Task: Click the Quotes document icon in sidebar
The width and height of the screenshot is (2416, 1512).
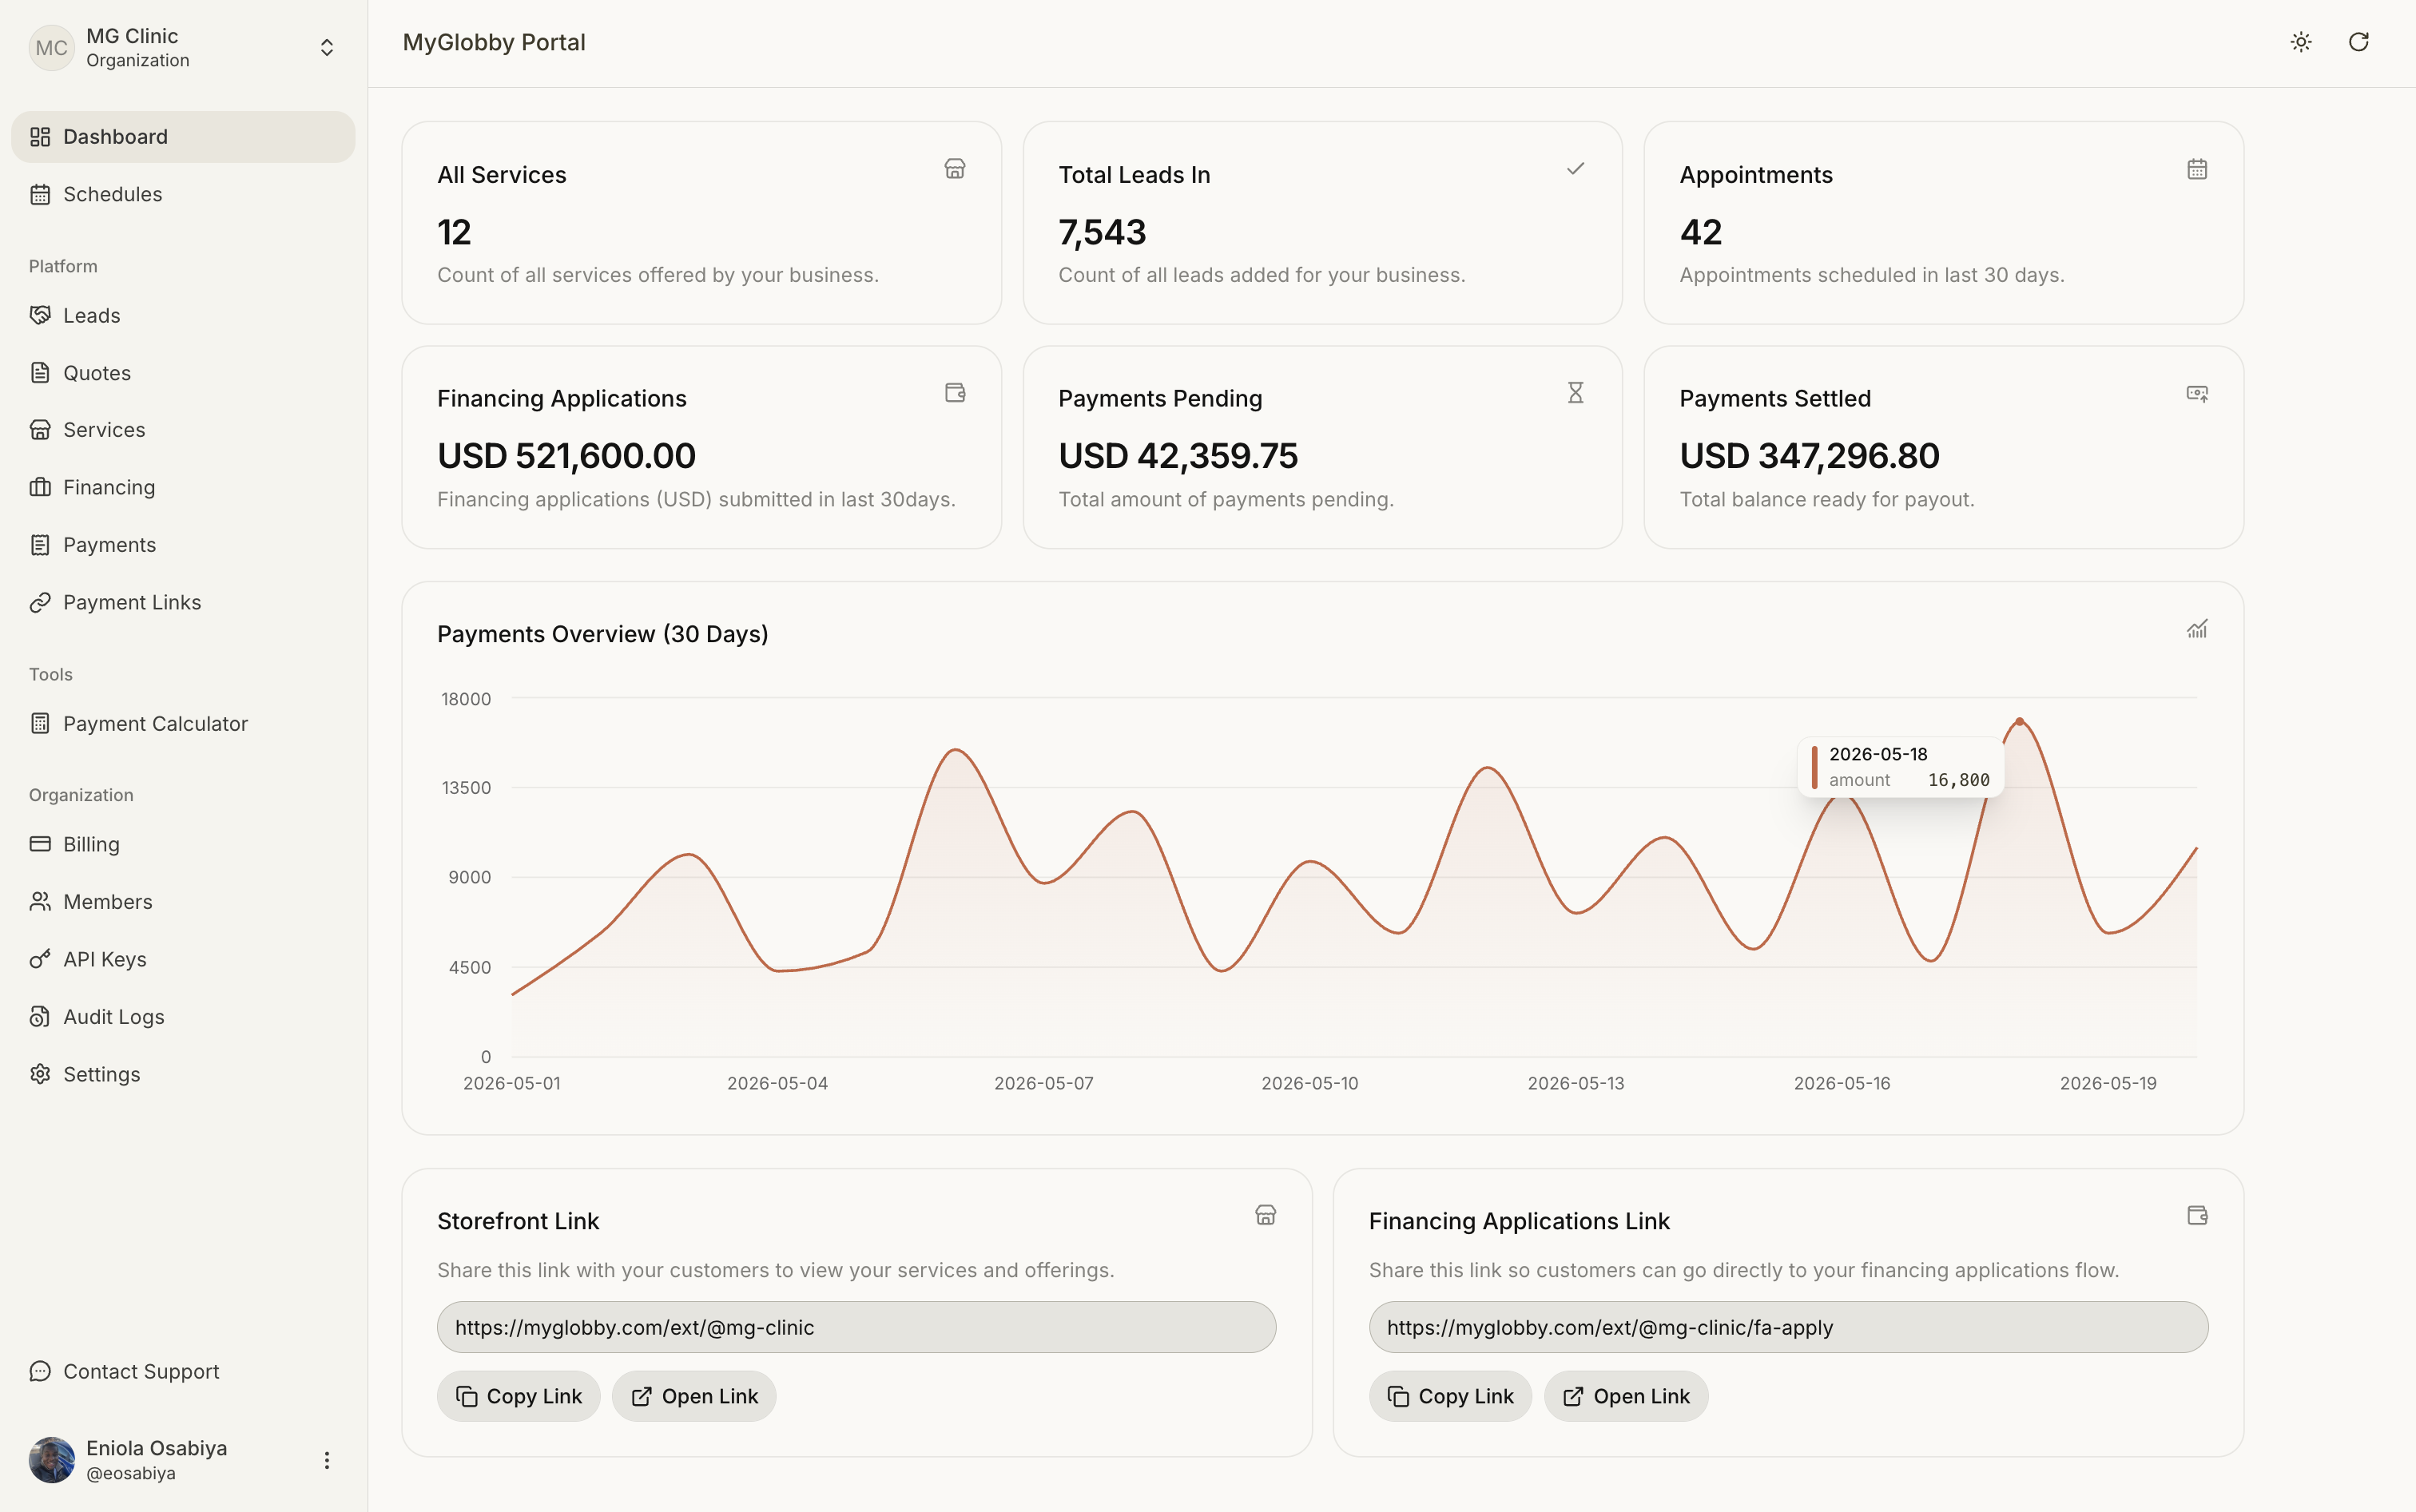Action: point(40,373)
